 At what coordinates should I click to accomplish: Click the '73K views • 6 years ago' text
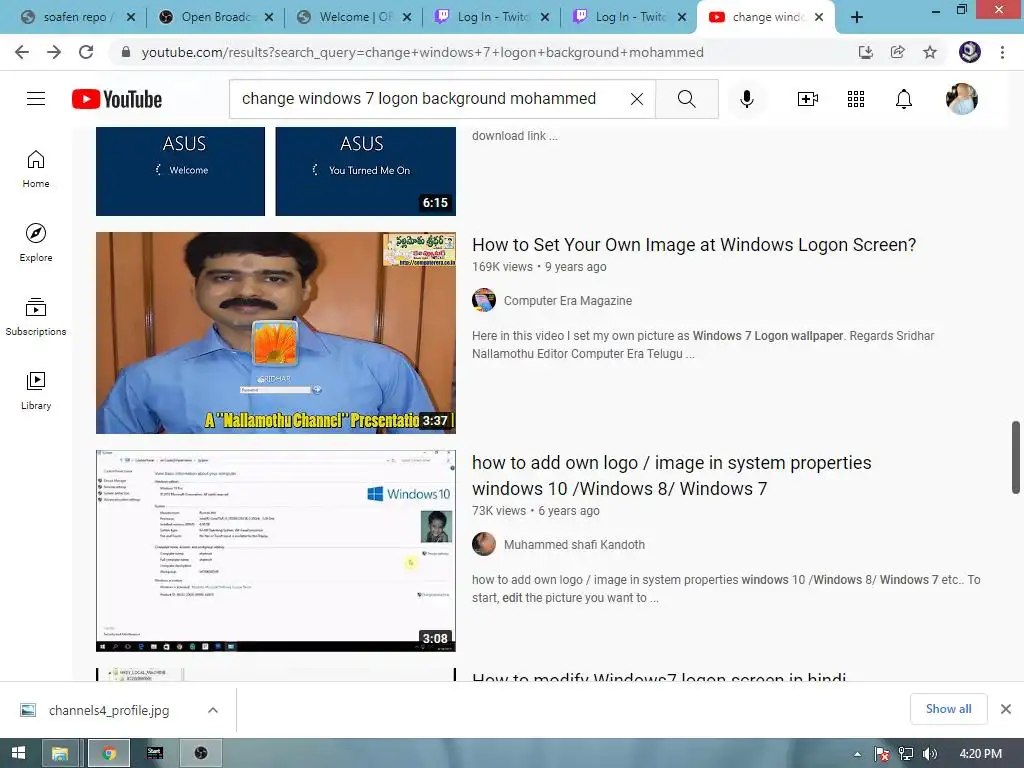[536, 511]
